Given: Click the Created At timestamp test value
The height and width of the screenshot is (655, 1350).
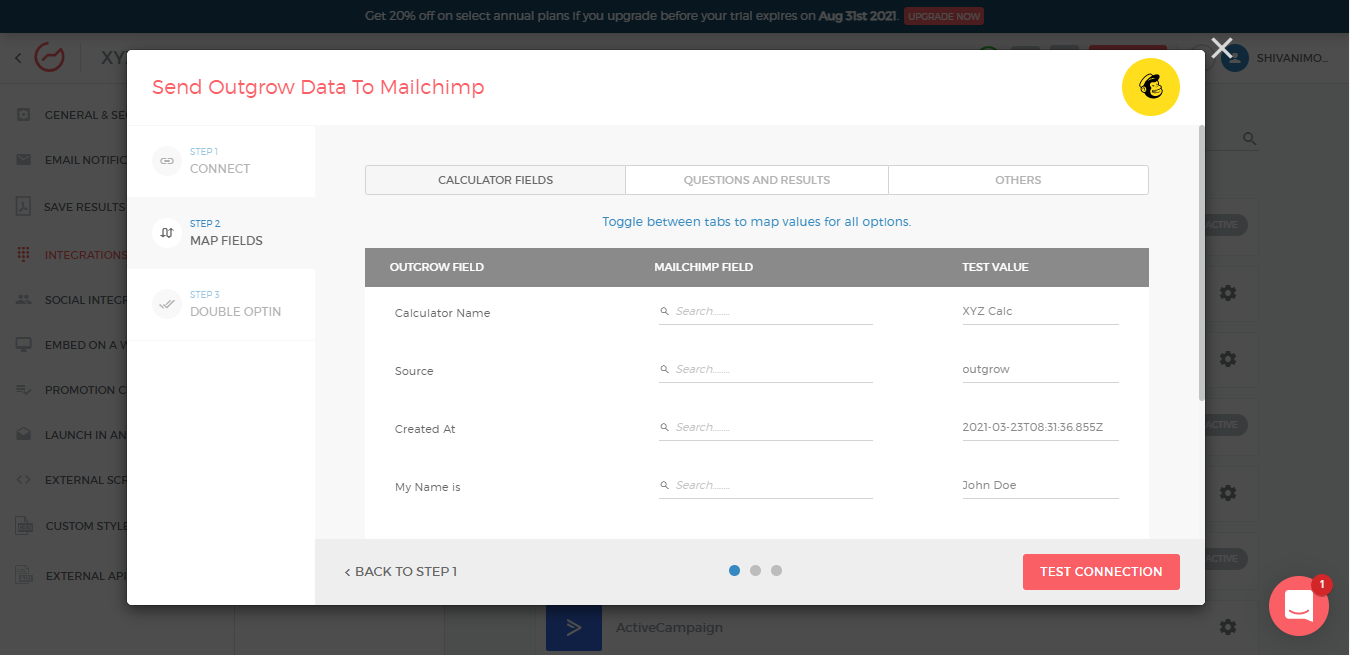Looking at the screenshot, I should [1040, 428].
